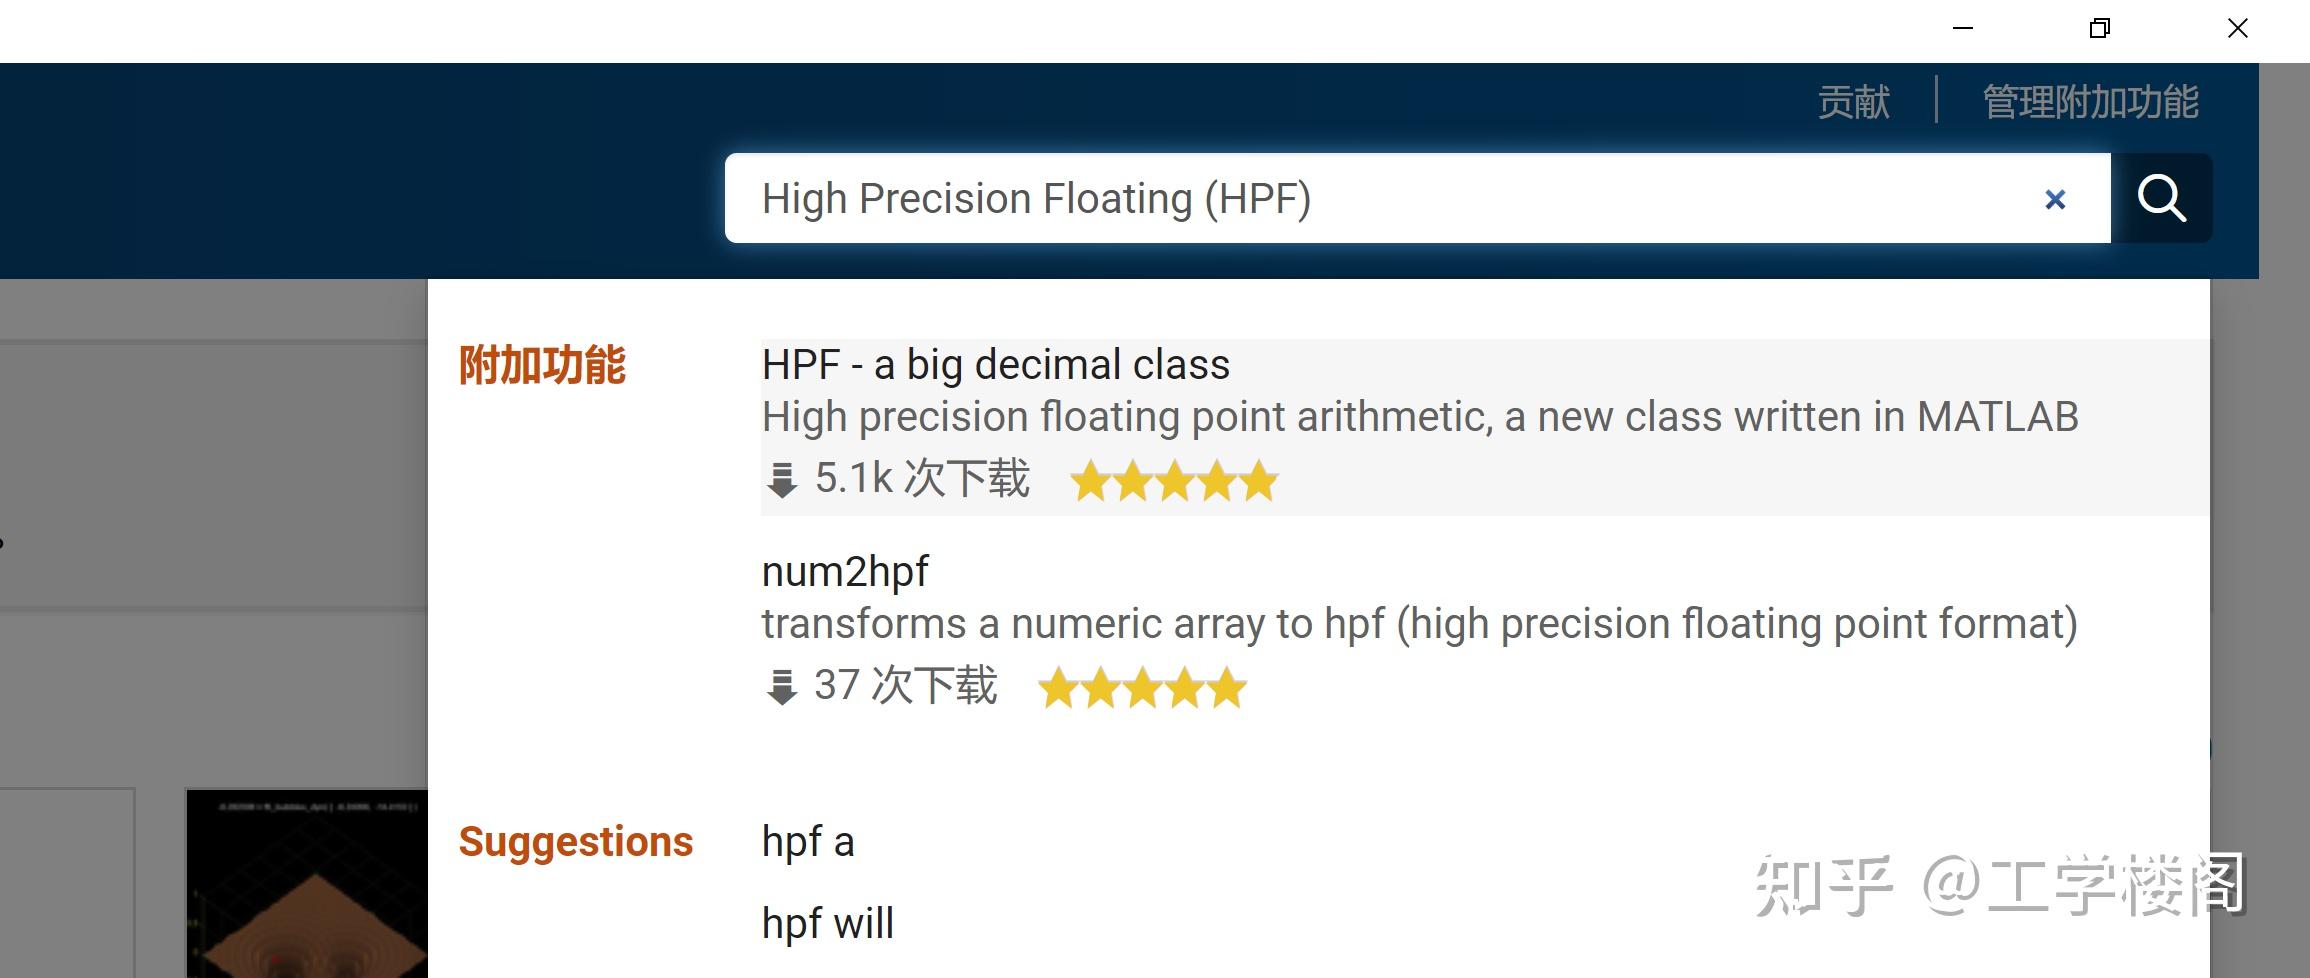Image resolution: width=2310 pixels, height=978 pixels.
Task: Click the star rating of num2hpf
Action: (x=1142, y=688)
